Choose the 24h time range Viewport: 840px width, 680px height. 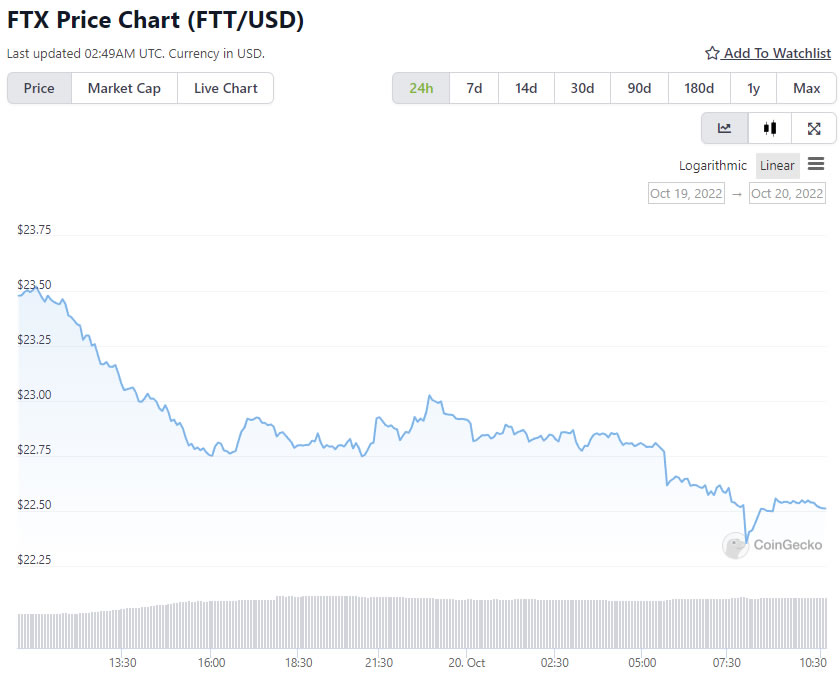[421, 88]
